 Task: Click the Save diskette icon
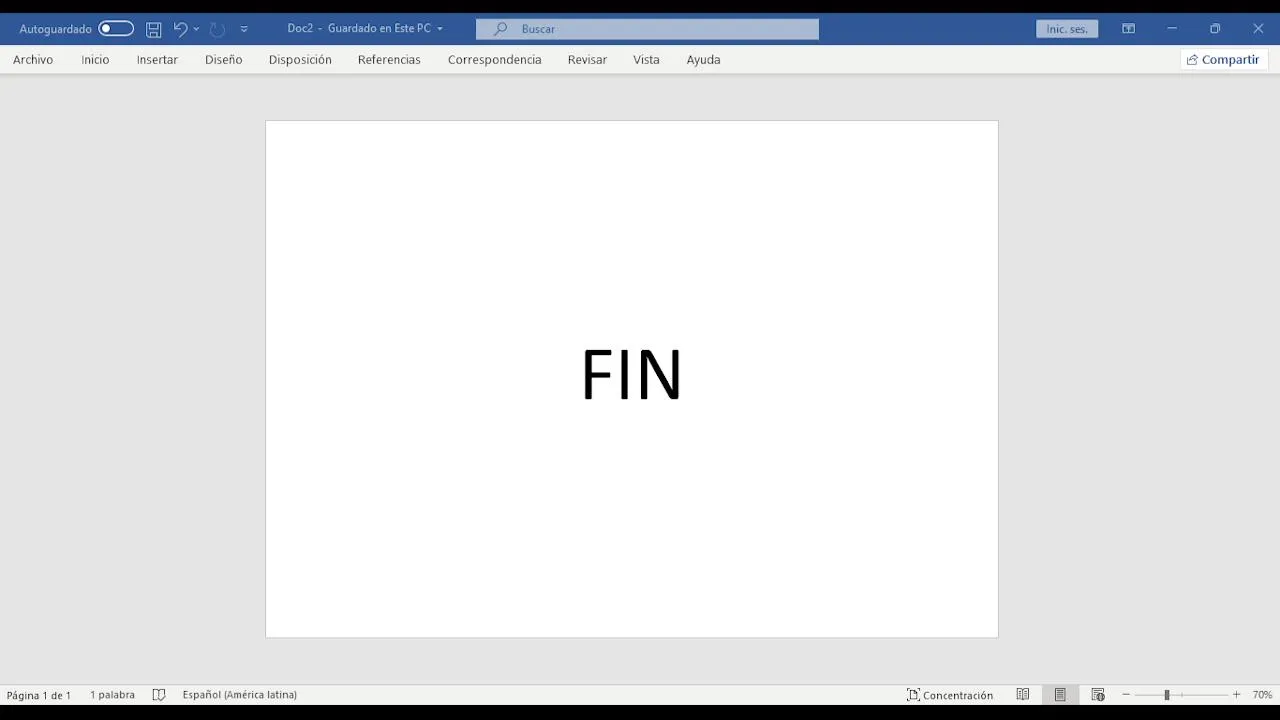[154, 29]
